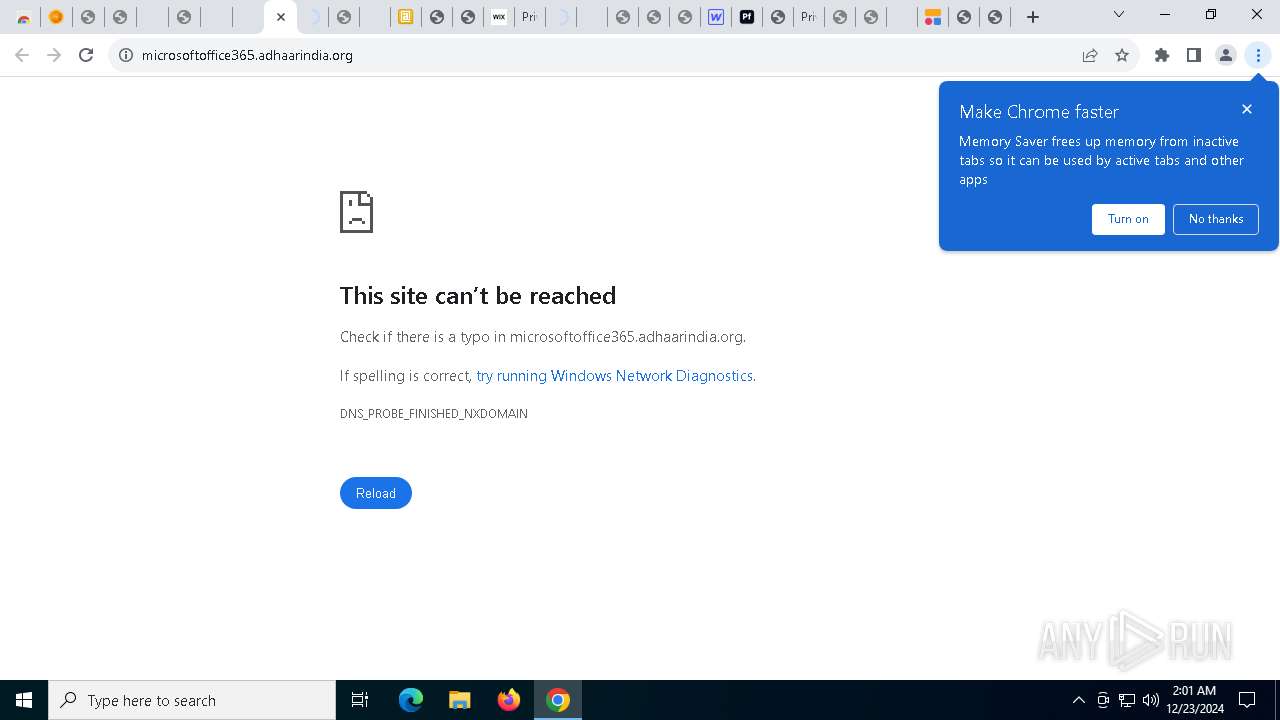Open the taskbar clock showing 2:01 AM
This screenshot has height=720, width=1280.
coord(1195,700)
